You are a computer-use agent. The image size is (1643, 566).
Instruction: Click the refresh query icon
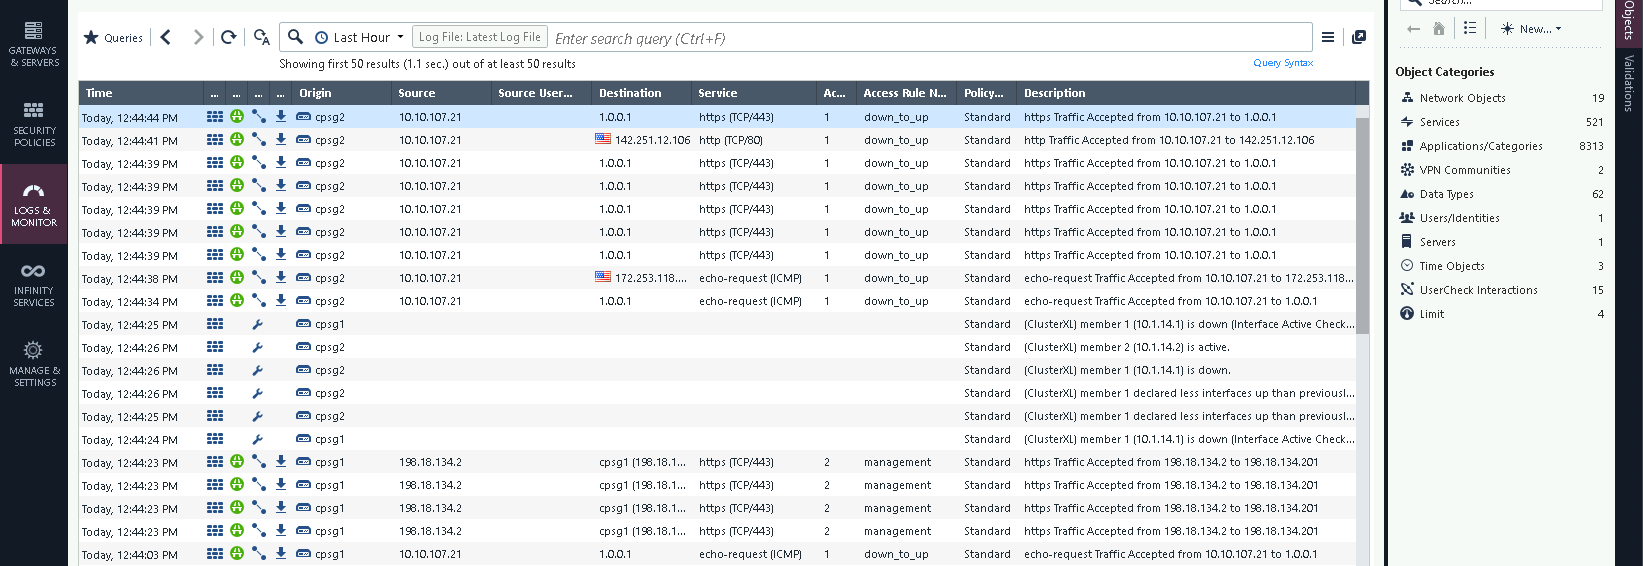click(x=229, y=38)
